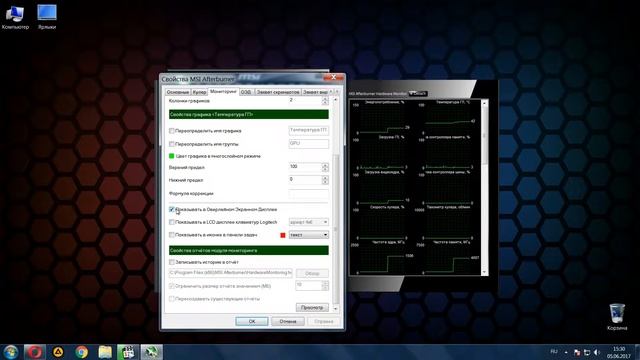Open the film clapperboard taskbar icon
640x360 pixels.
128,352
